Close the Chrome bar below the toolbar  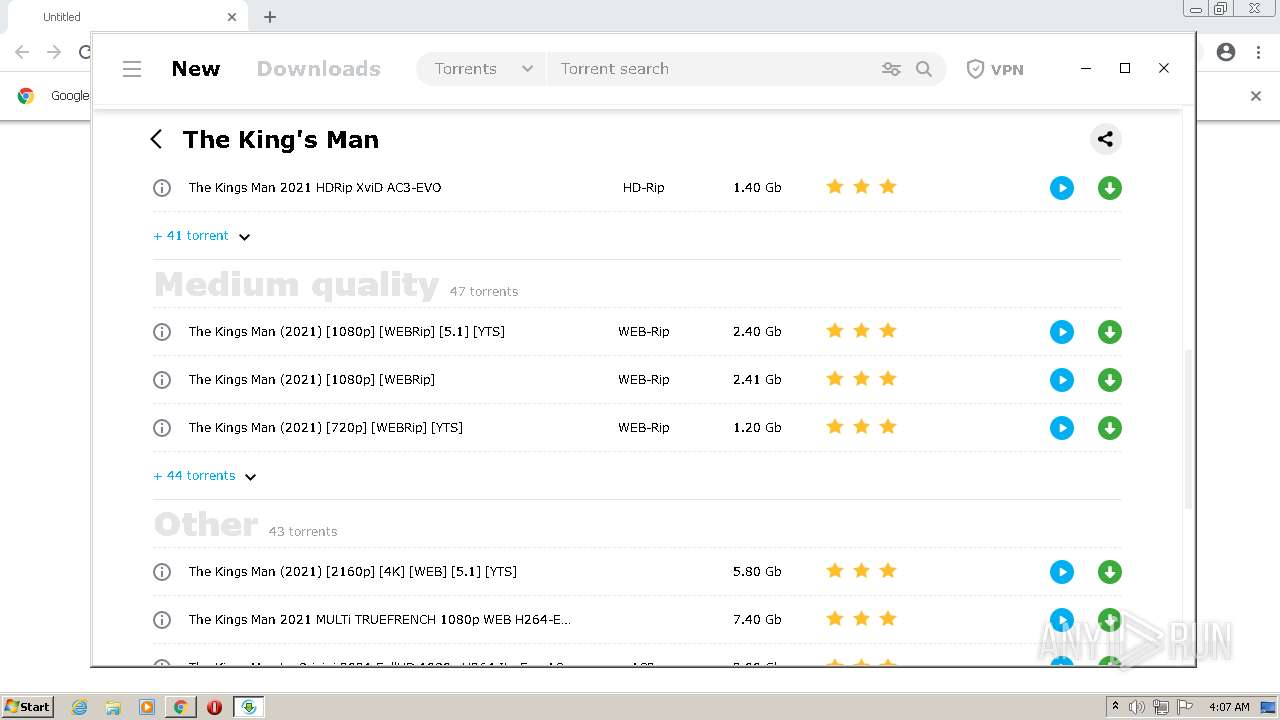[1256, 96]
